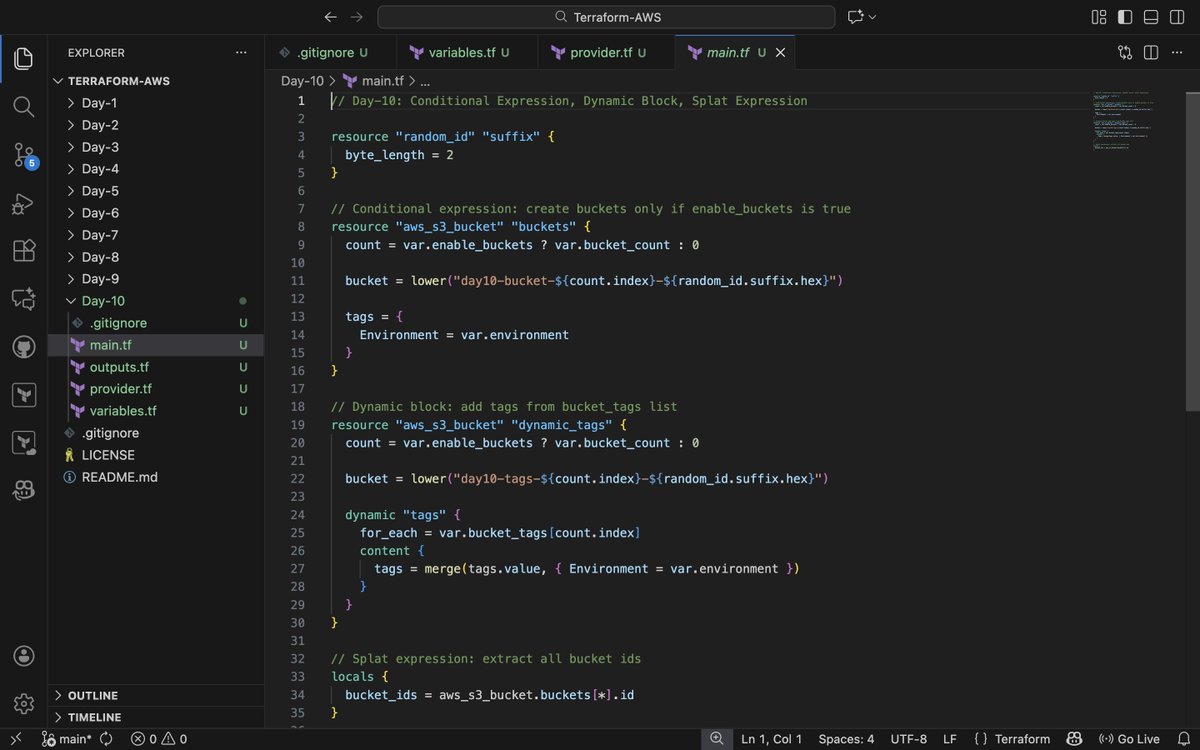This screenshot has height=750, width=1200.
Task: Toggle the bottom panel visibility
Action: [x=1151, y=17]
